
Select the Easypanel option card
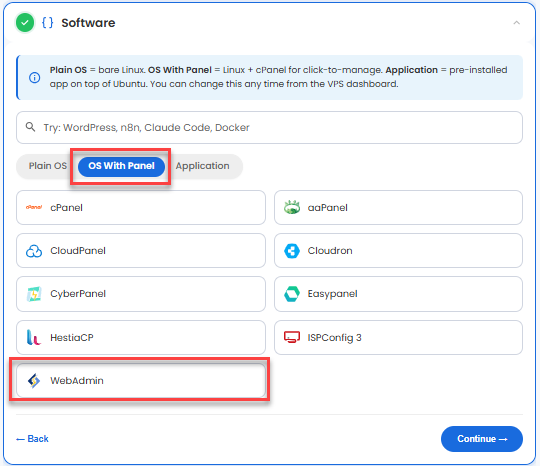[398, 294]
